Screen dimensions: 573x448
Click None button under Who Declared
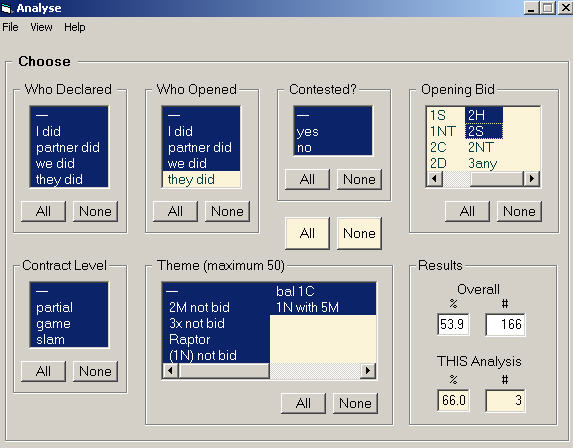pos(95,211)
